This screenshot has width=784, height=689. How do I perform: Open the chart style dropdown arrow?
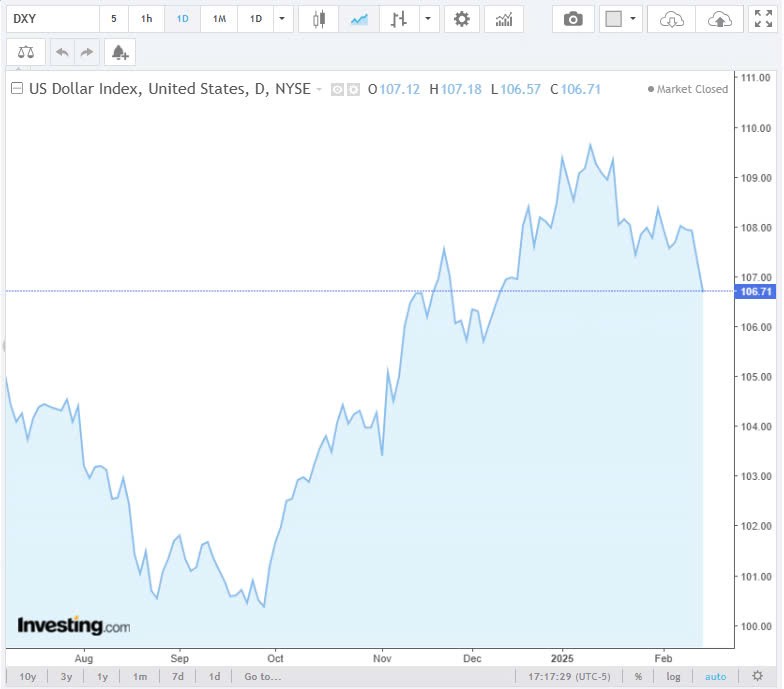429,19
